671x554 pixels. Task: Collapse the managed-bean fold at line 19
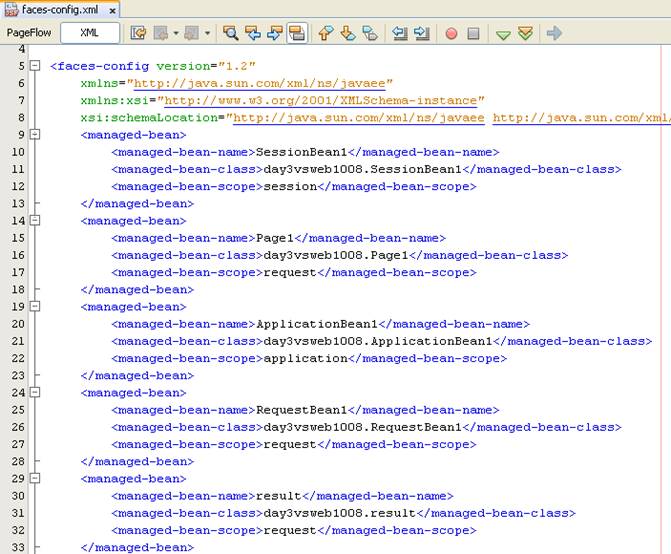(35, 306)
